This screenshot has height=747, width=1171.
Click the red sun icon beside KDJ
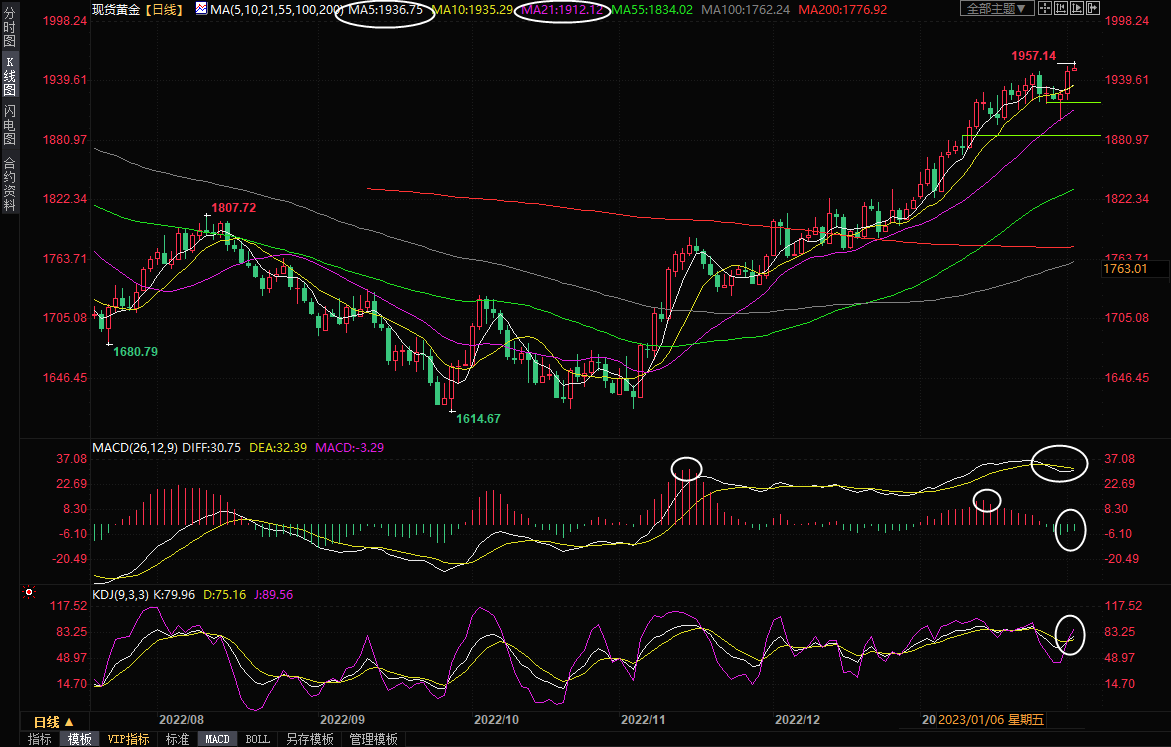(29, 594)
